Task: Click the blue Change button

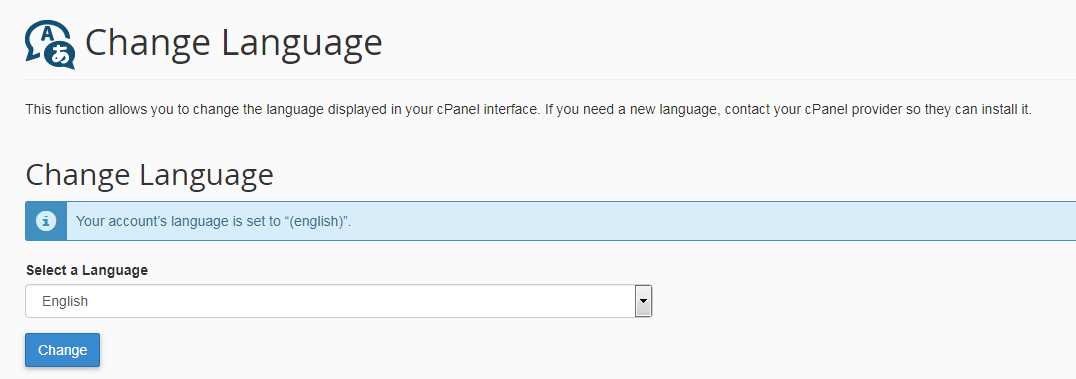Action: pyautogui.click(x=62, y=350)
